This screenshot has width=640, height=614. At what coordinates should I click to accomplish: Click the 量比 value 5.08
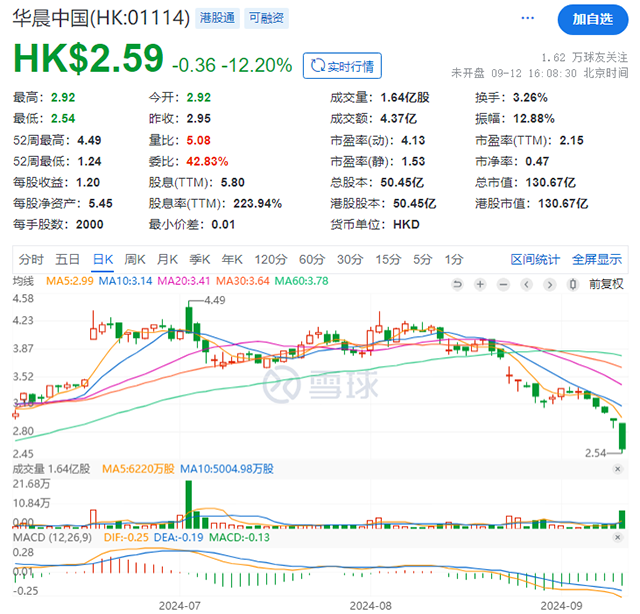tap(198, 140)
